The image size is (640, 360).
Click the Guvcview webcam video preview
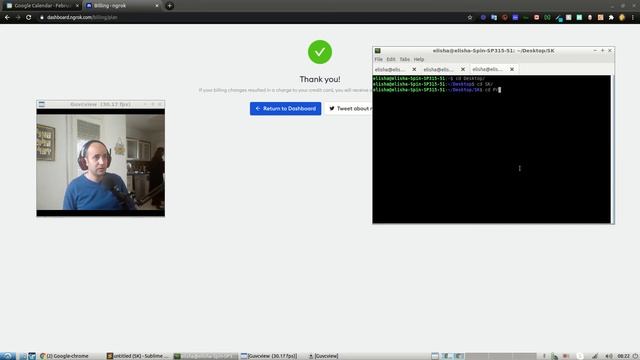coord(100,162)
